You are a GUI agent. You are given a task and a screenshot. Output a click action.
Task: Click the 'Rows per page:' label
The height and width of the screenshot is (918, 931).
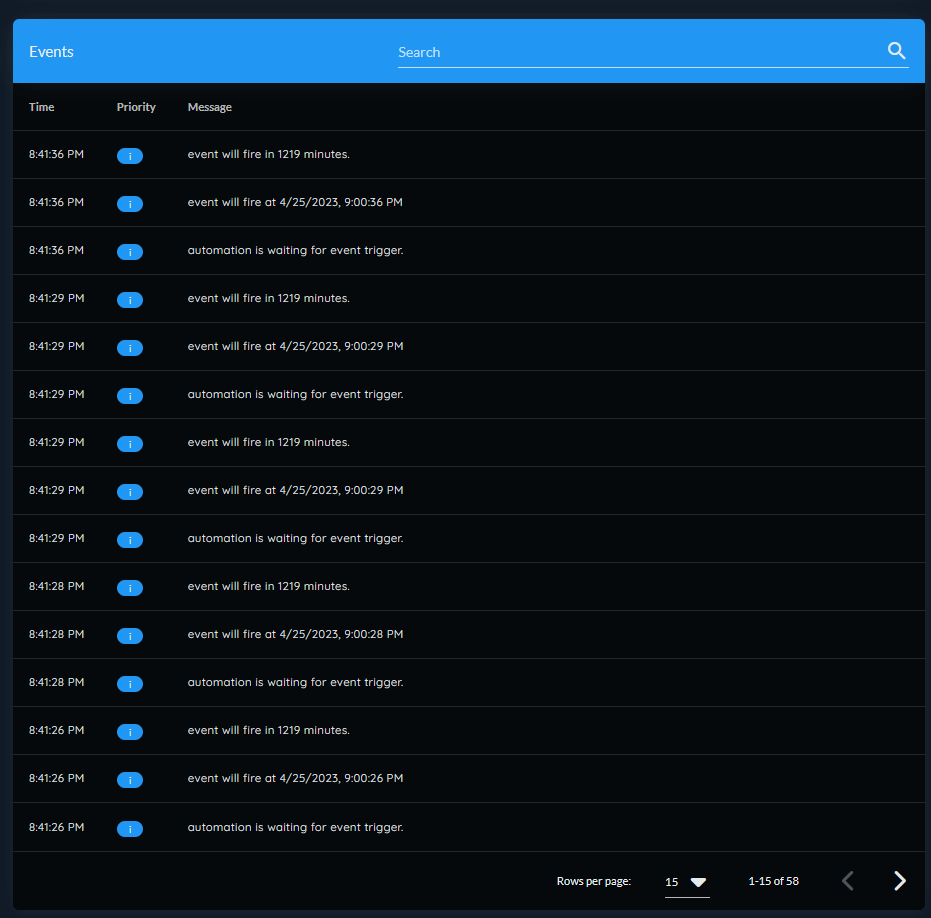pos(593,881)
